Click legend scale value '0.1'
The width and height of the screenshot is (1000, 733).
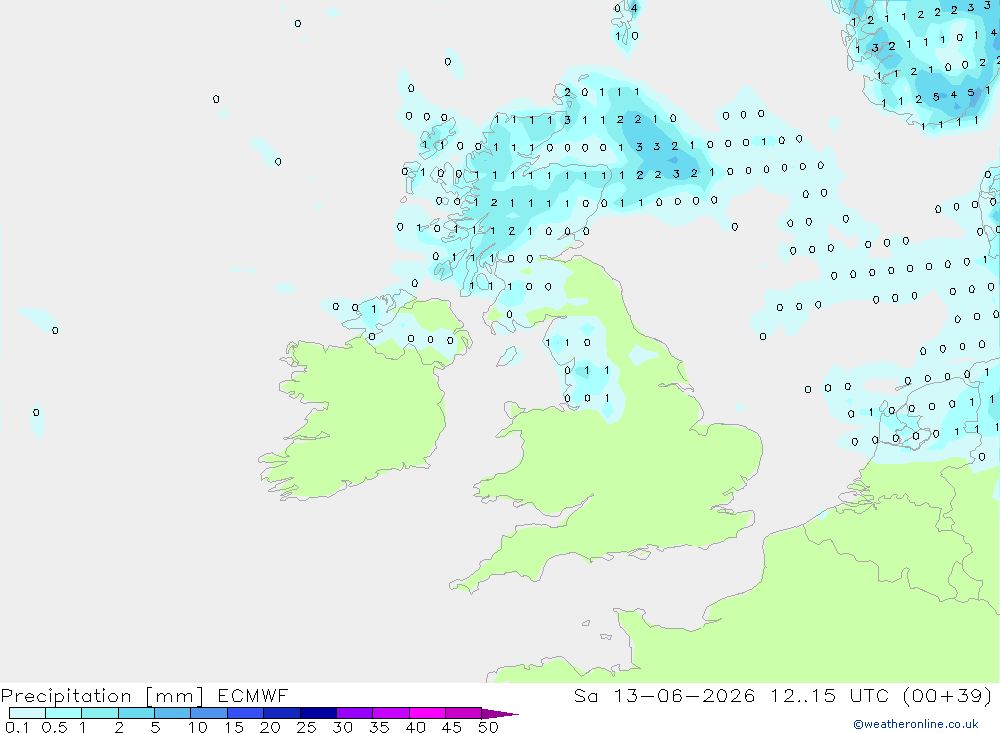(17, 727)
